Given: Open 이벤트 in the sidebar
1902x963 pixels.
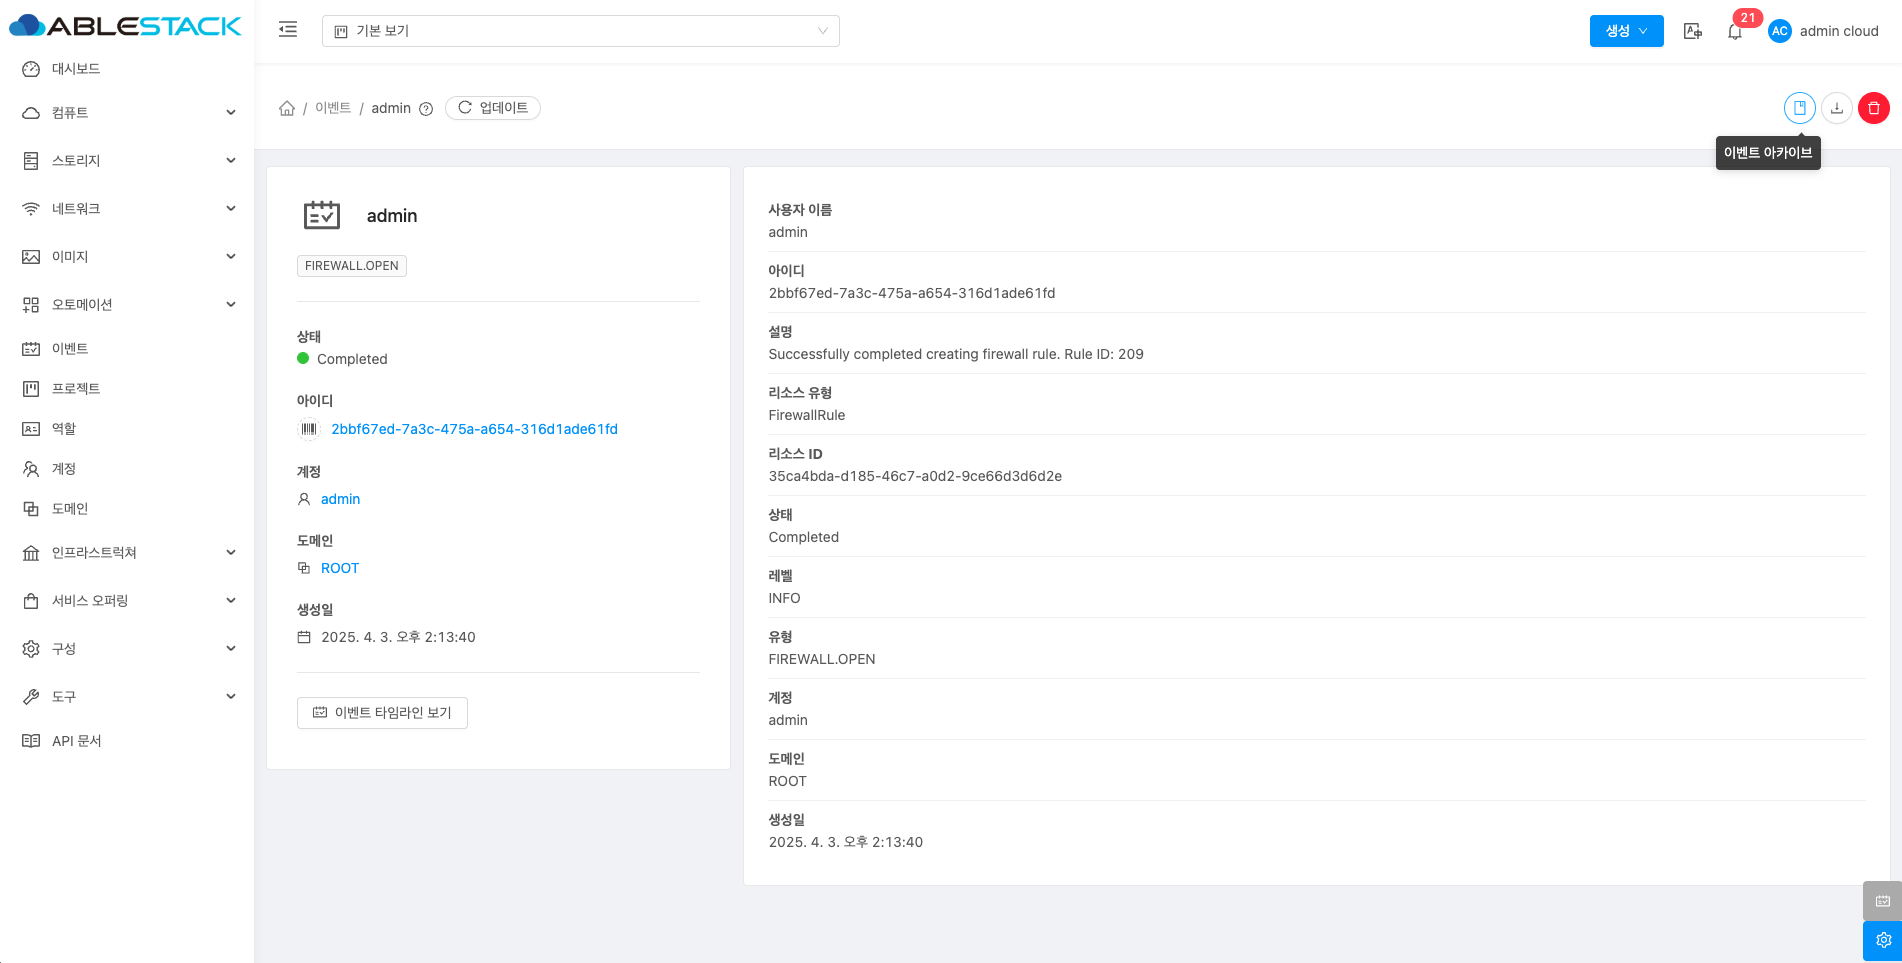Looking at the screenshot, I should click(70, 349).
